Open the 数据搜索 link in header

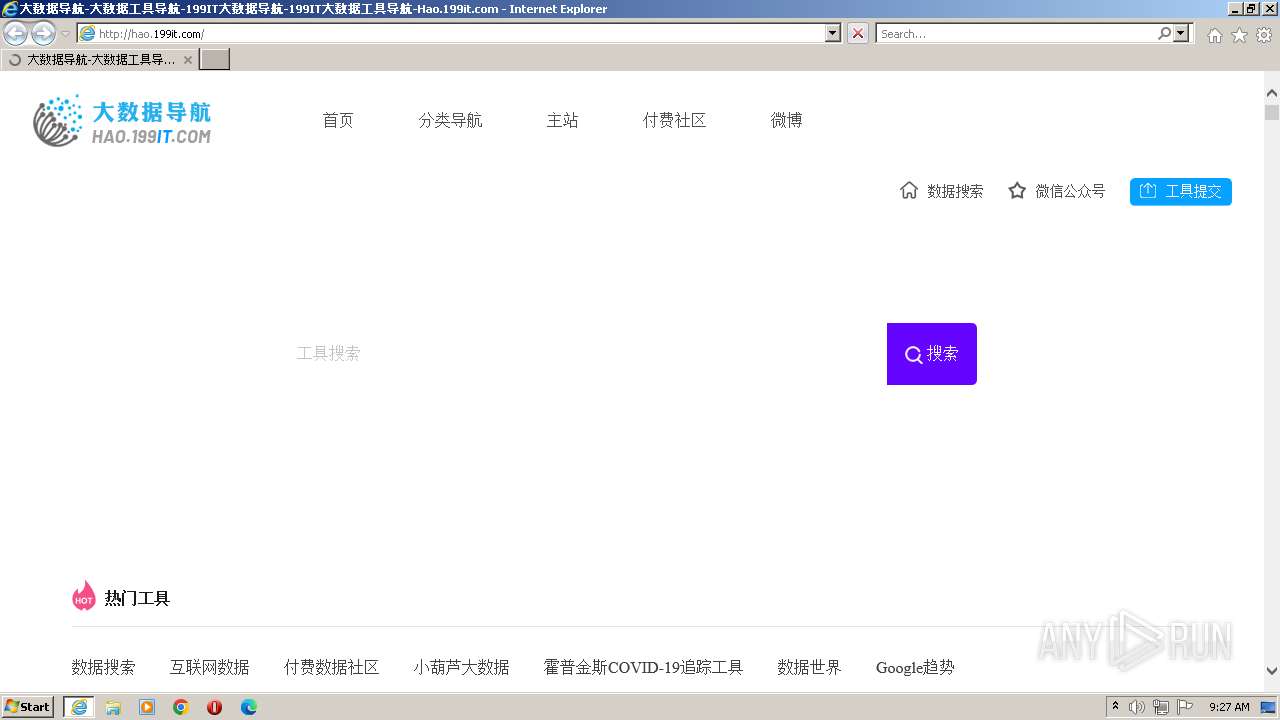point(955,191)
